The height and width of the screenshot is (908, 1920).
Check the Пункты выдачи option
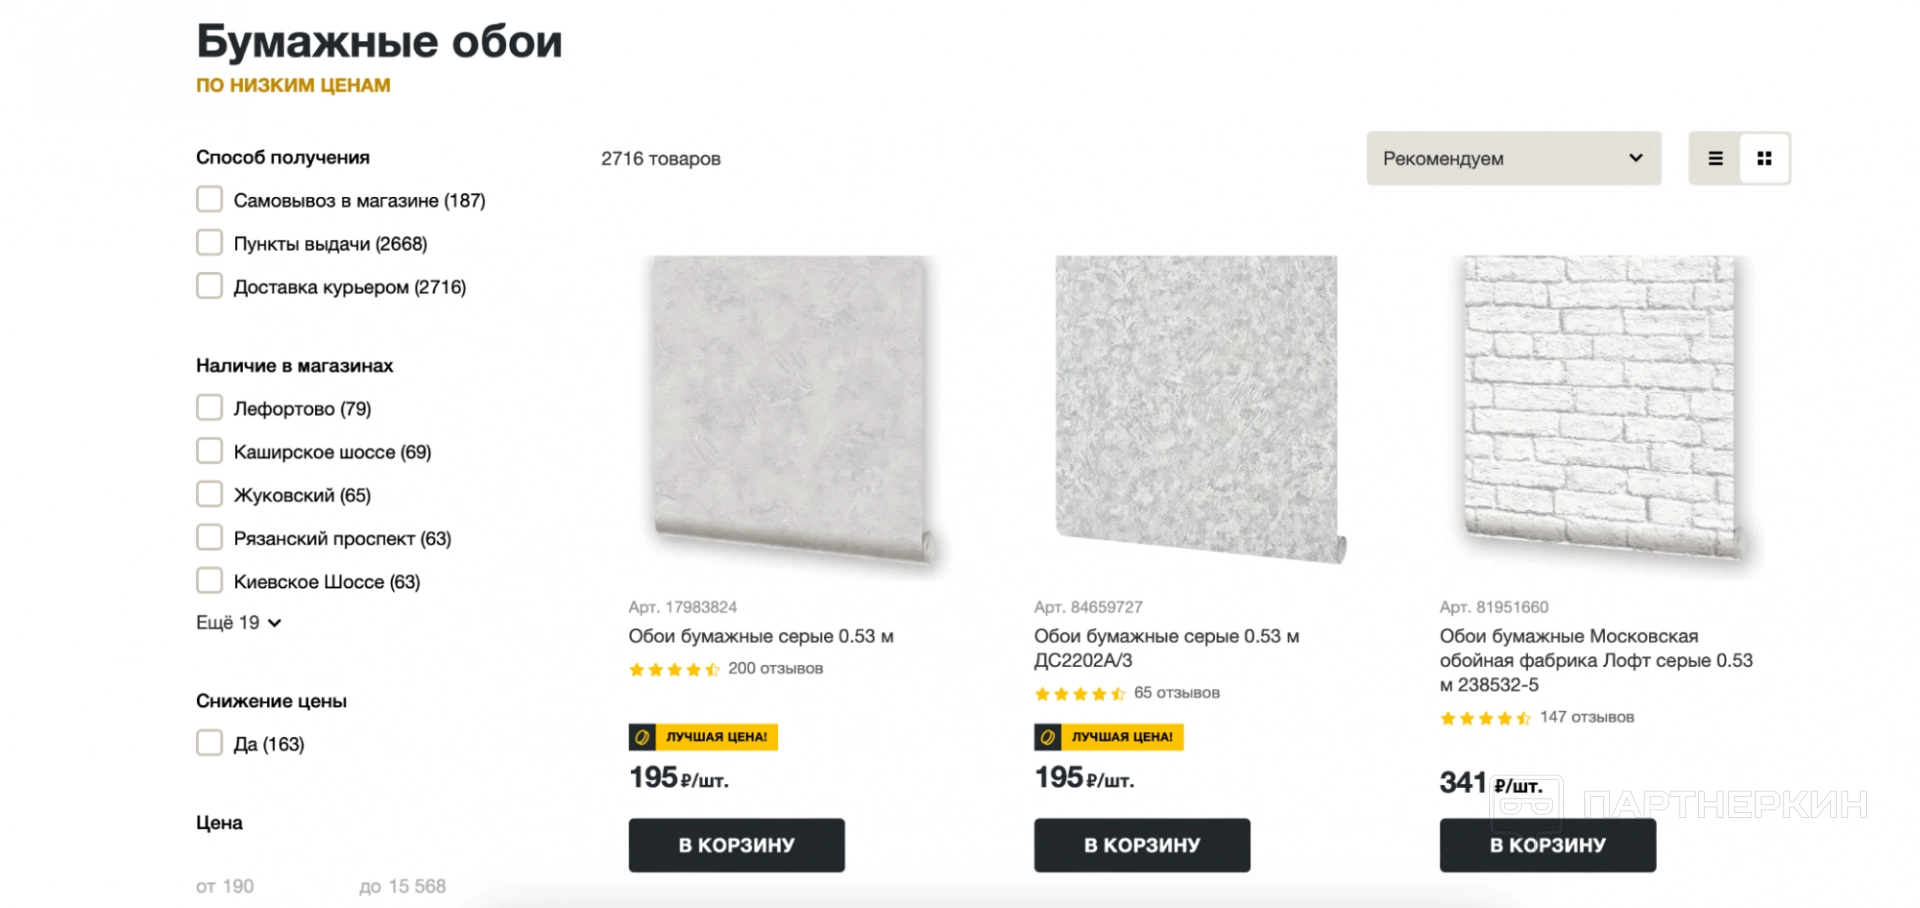(x=209, y=243)
